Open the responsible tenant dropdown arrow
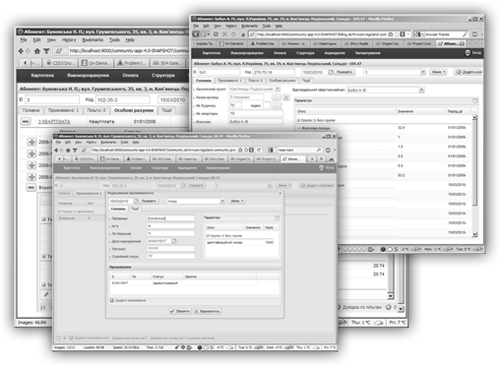 point(421,90)
